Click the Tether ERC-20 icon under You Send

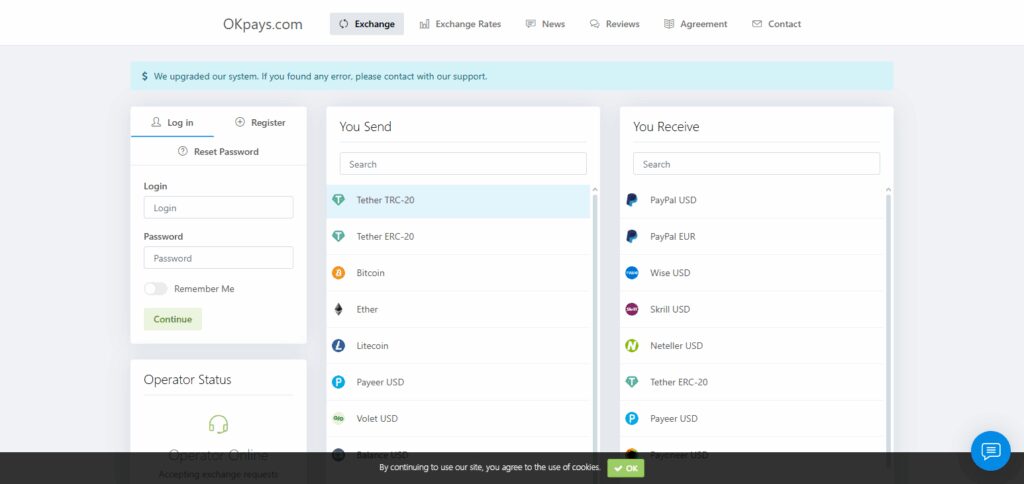[x=338, y=236]
